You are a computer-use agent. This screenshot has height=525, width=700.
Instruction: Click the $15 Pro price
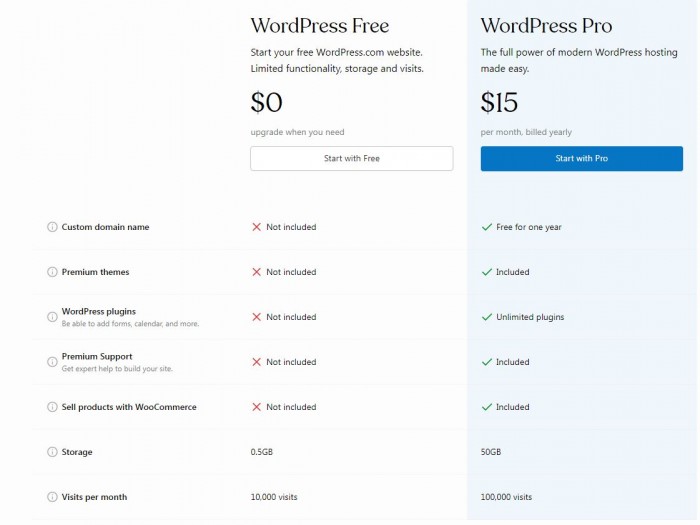pyautogui.click(x=501, y=102)
